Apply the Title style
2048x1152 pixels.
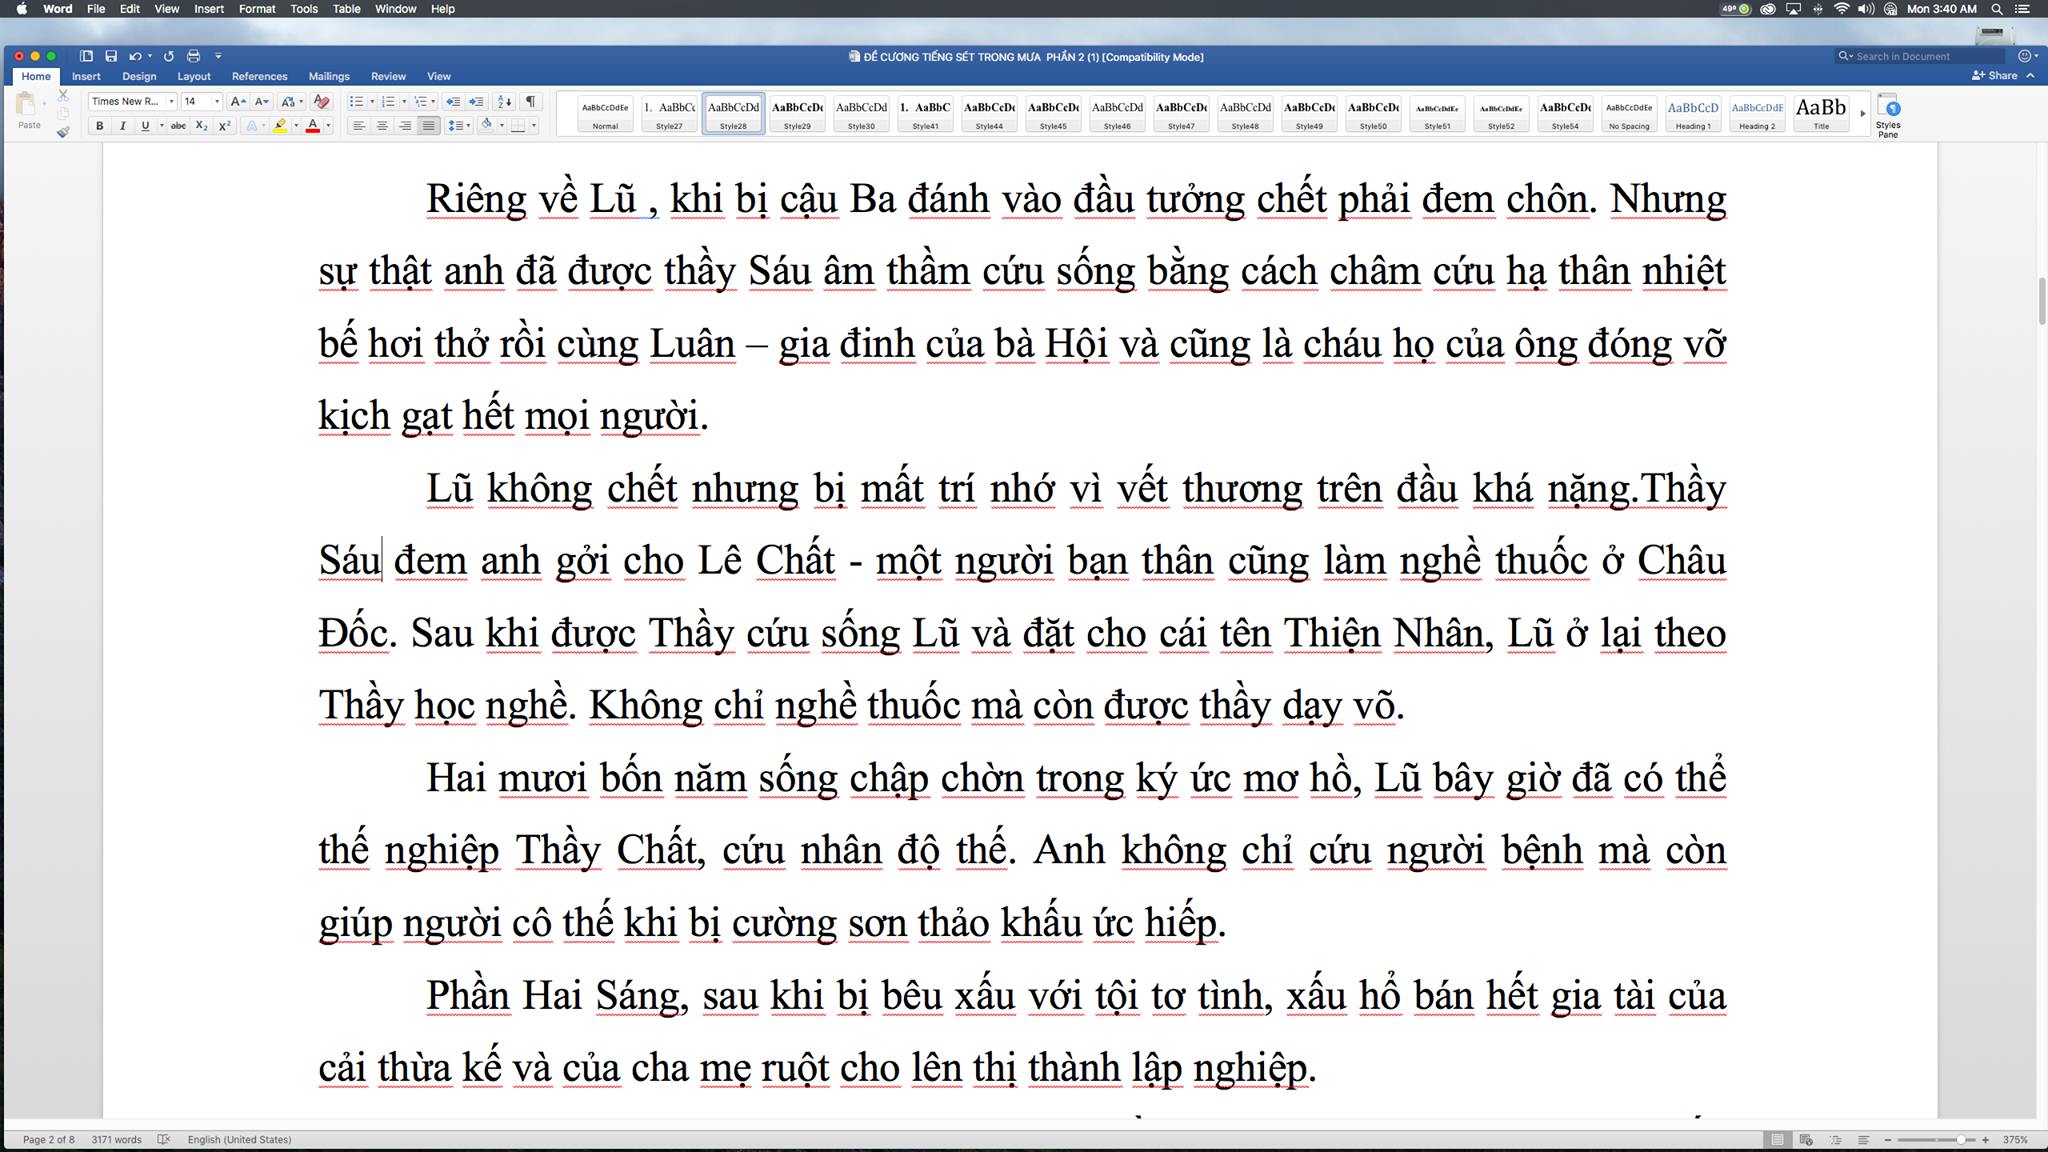[1821, 113]
